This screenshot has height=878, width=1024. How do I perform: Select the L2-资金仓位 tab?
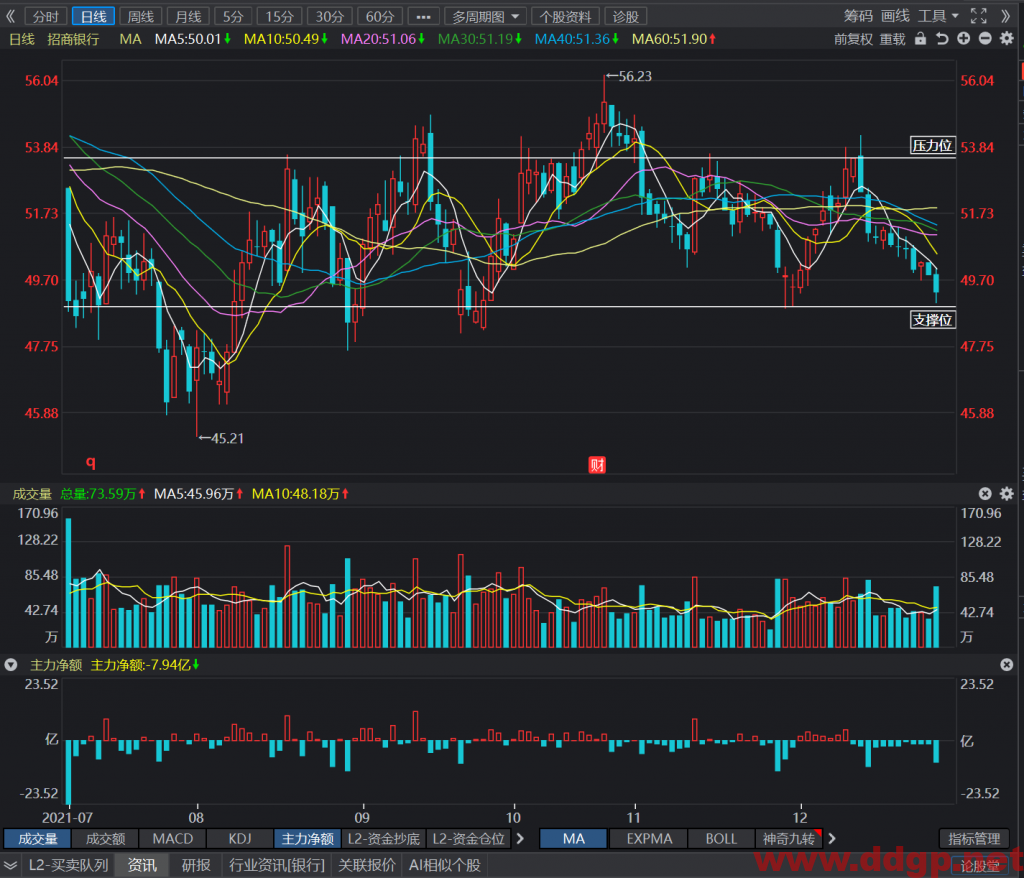[x=468, y=838]
